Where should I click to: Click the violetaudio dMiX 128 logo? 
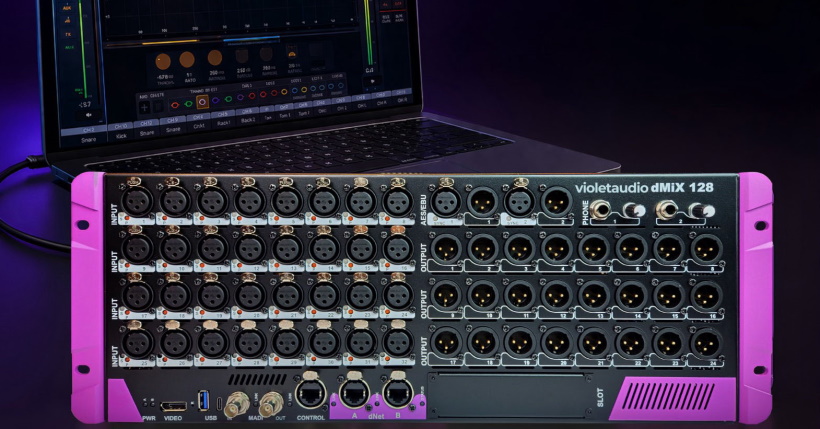point(644,187)
